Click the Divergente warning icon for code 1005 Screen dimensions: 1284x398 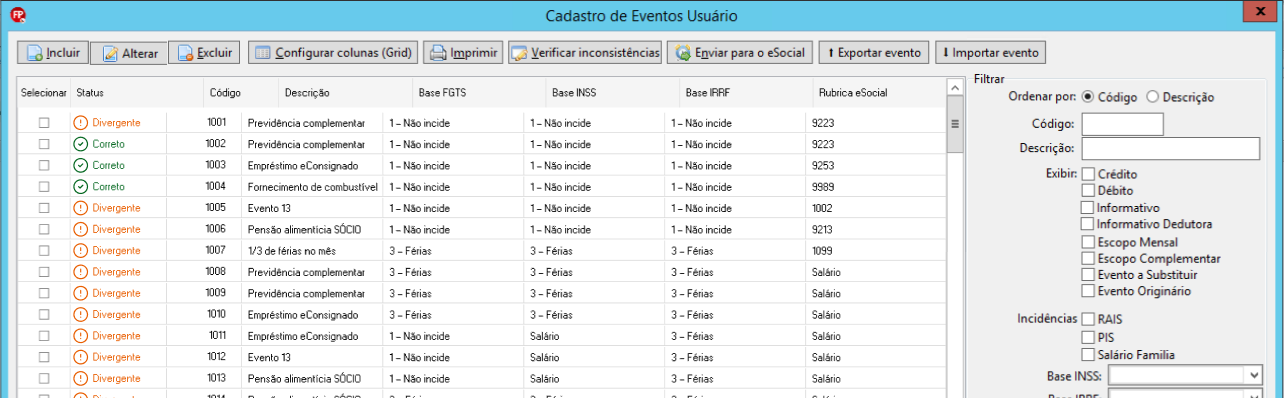pyautogui.click(x=80, y=208)
